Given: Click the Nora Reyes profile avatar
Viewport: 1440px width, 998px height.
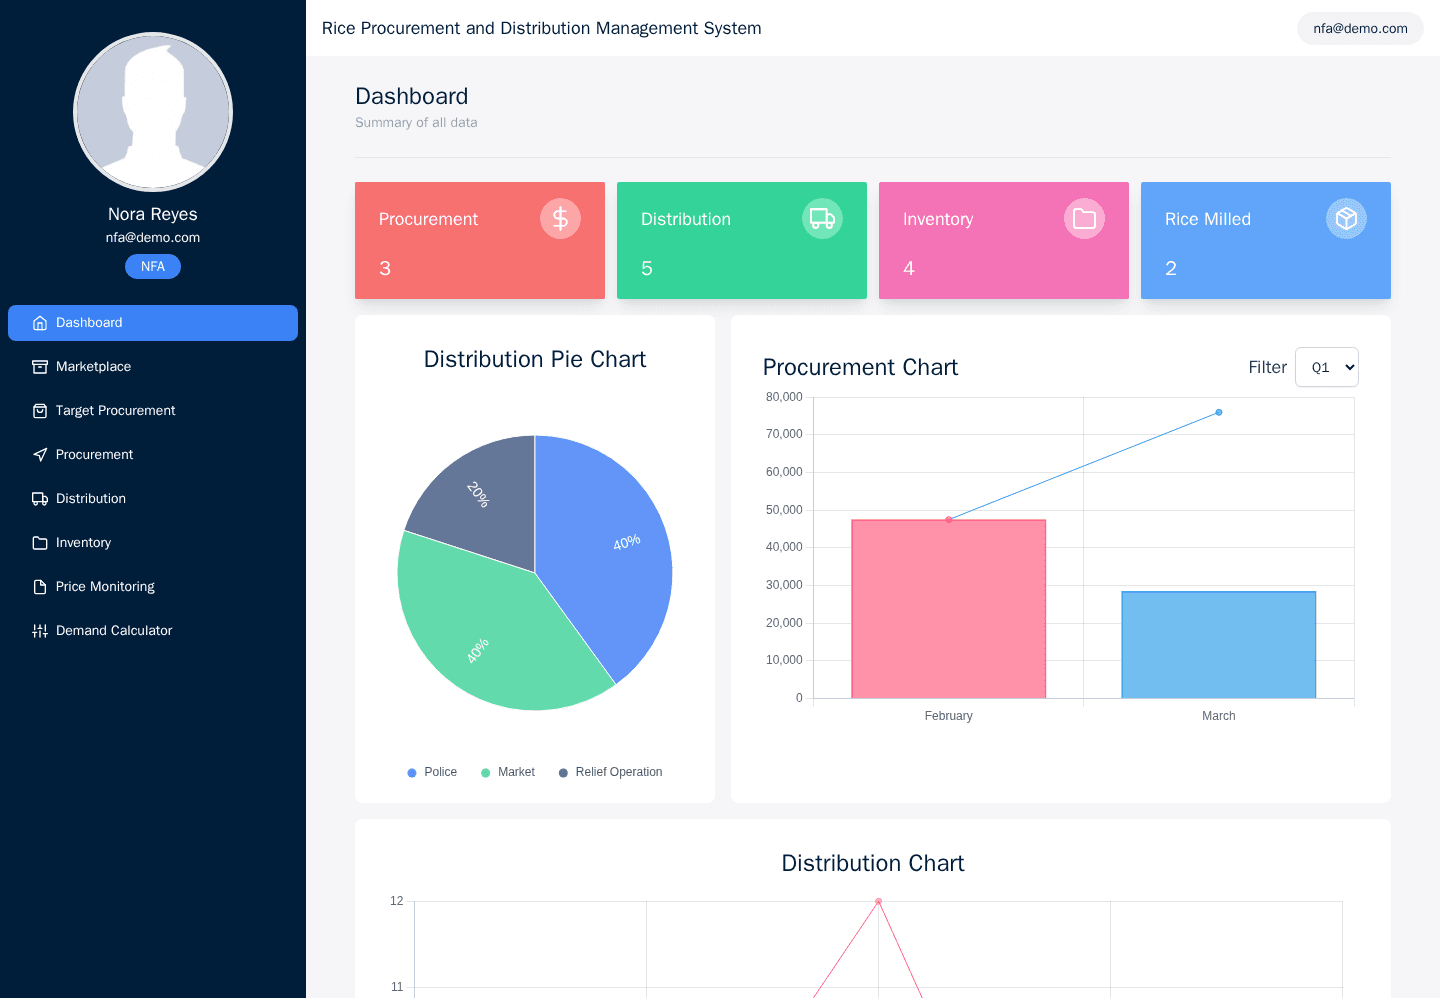Looking at the screenshot, I should (153, 112).
